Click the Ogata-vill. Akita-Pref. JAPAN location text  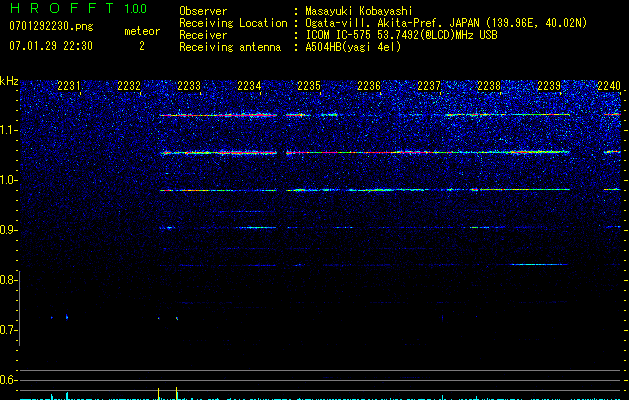point(446,23)
